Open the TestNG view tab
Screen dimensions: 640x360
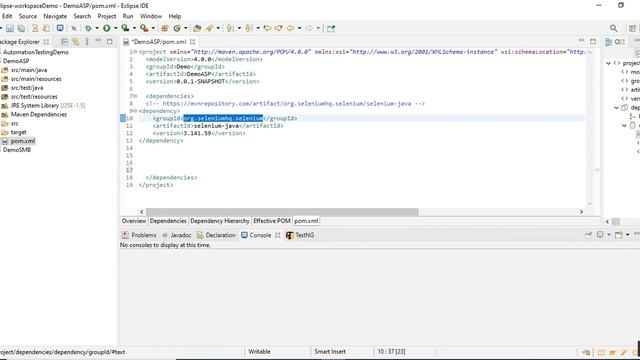tap(300, 235)
